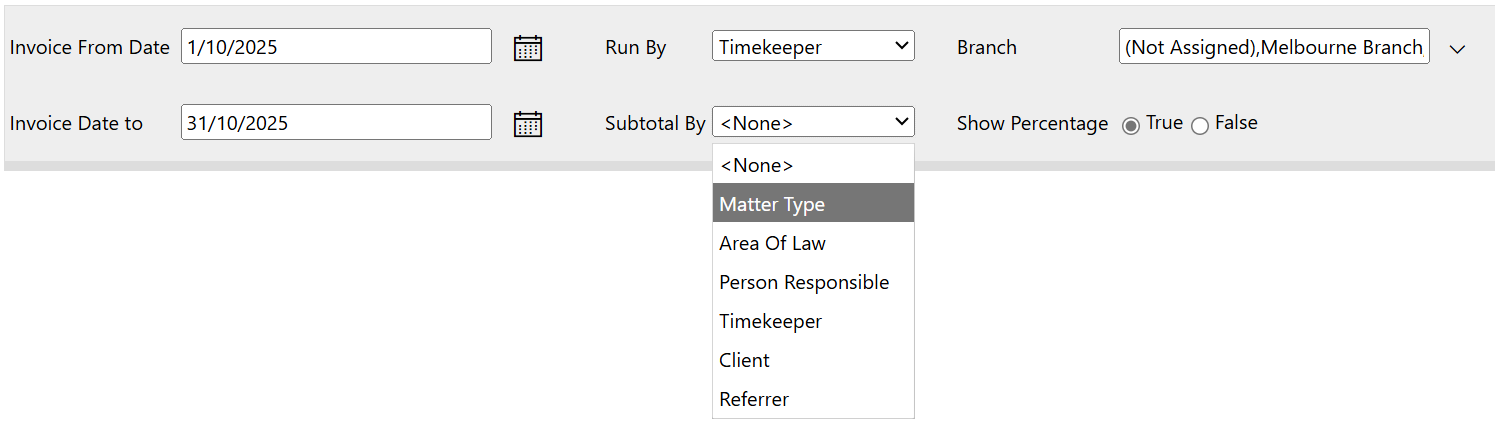The height and width of the screenshot is (428, 1495).
Task: Click the Branch text field
Action: (1273, 47)
